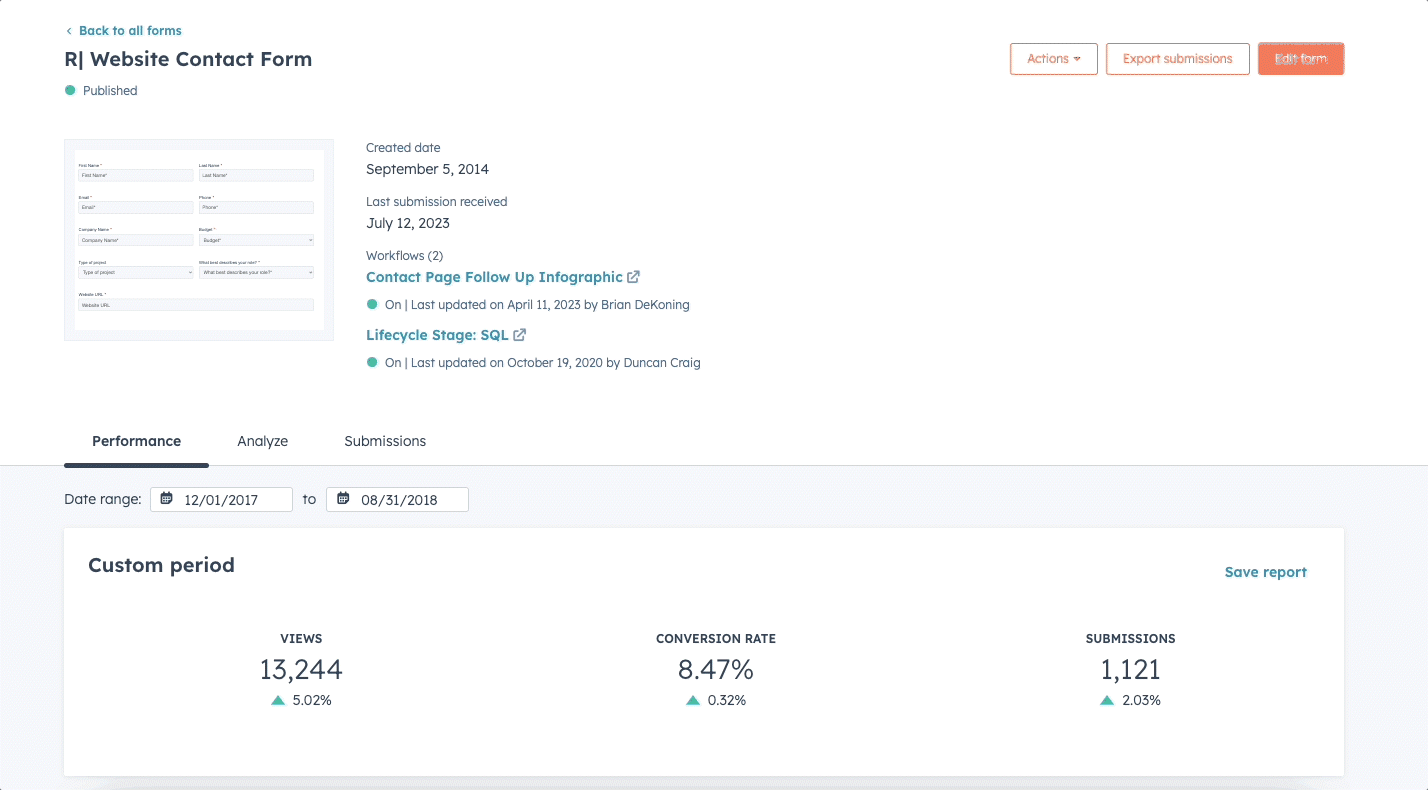Click the green upward trend arrow under Views
The image size is (1428, 790).
tap(277, 700)
